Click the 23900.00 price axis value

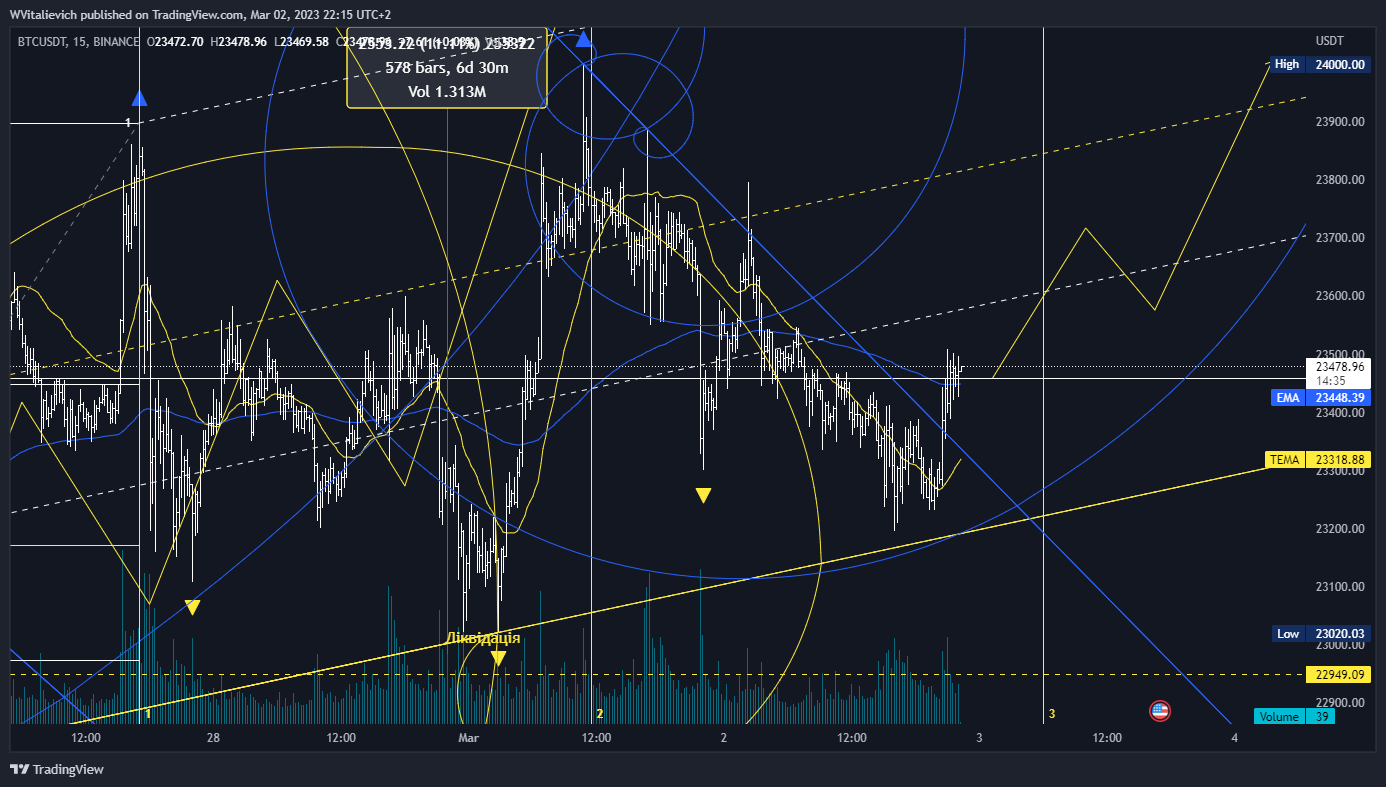(1340, 122)
